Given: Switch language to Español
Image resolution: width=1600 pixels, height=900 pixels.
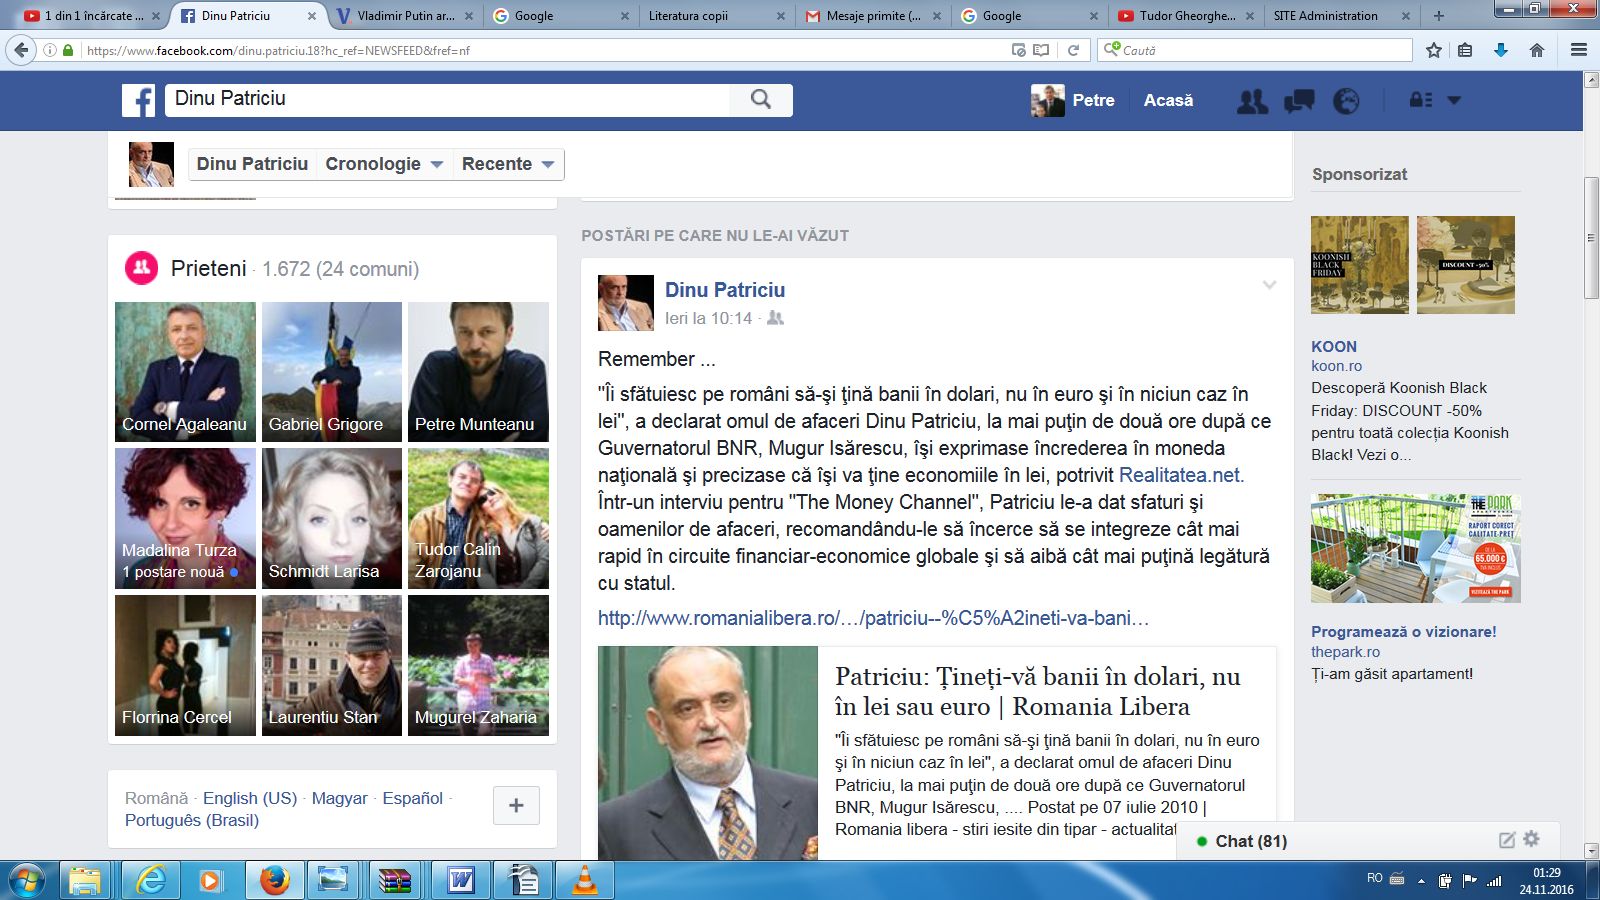Looking at the screenshot, I should [412, 798].
